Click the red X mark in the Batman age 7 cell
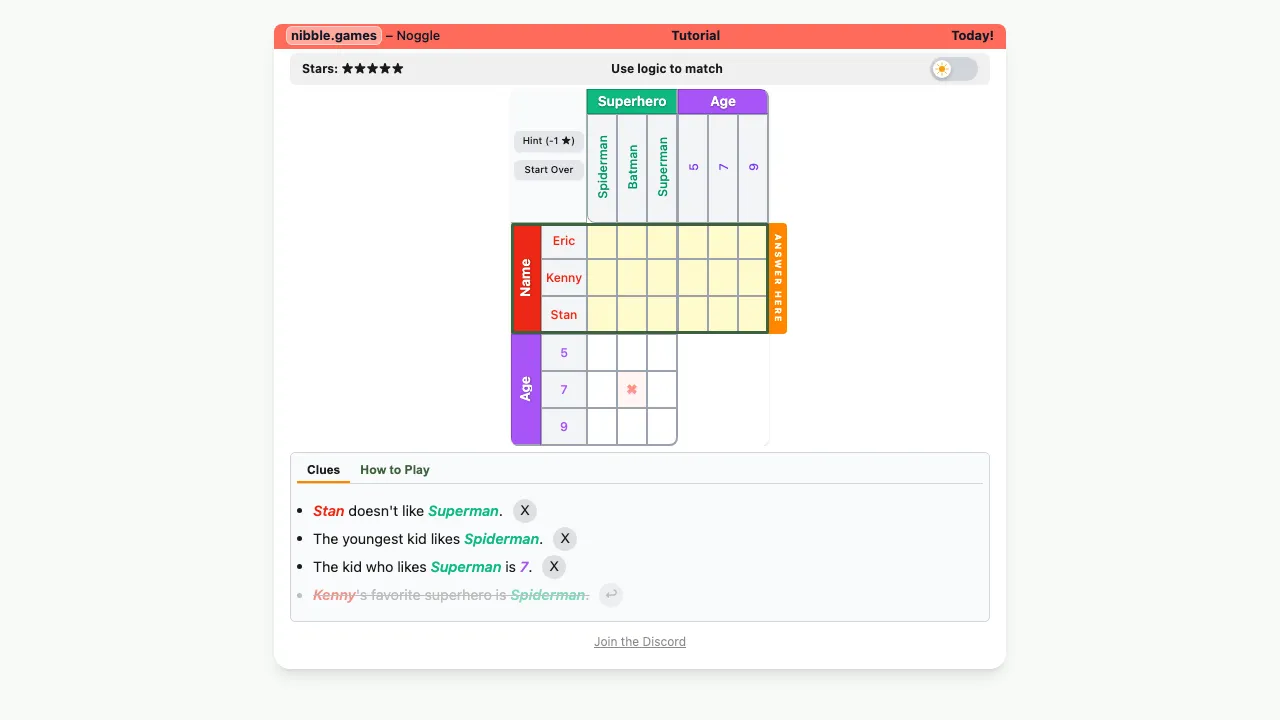The height and width of the screenshot is (720, 1280). click(x=632, y=390)
